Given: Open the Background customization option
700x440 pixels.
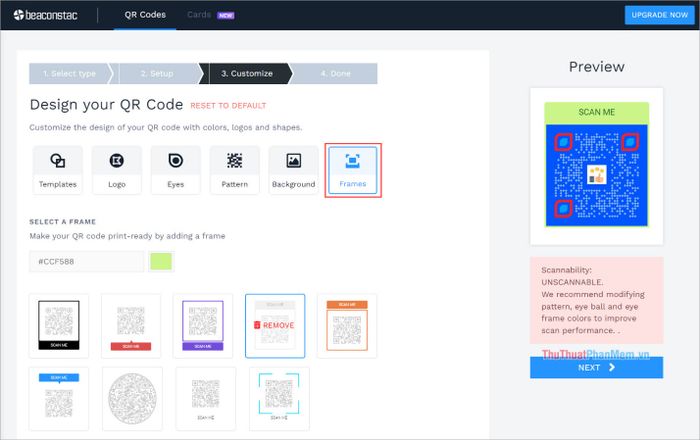Looking at the screenshot, I should pos(293,170).
